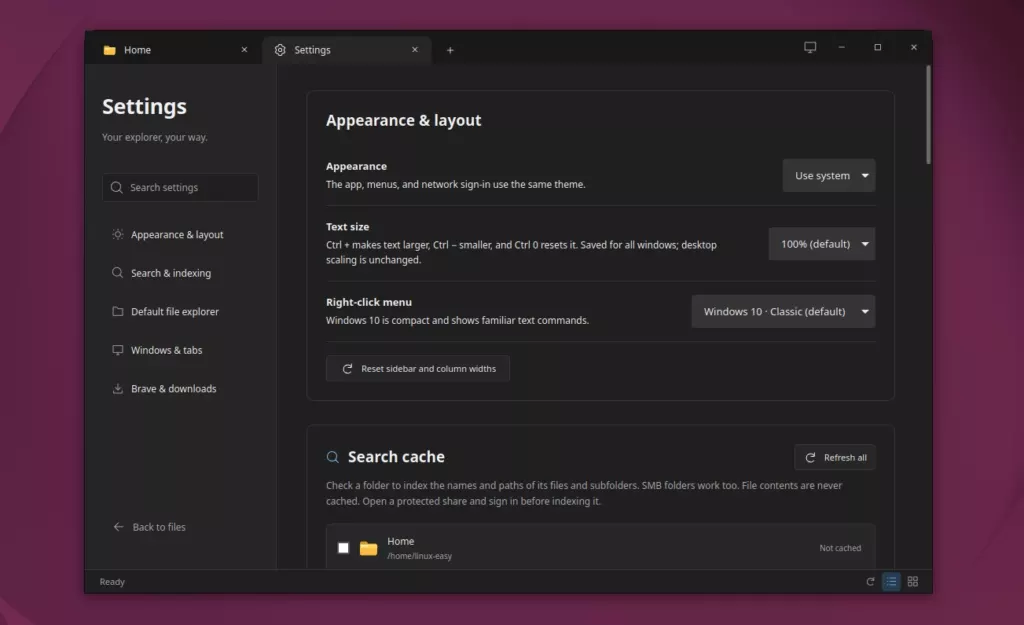The width and height of the screenshot is (1024, 625).
Task: Click the /home/linux-easy path text
Action: (419, 556)
